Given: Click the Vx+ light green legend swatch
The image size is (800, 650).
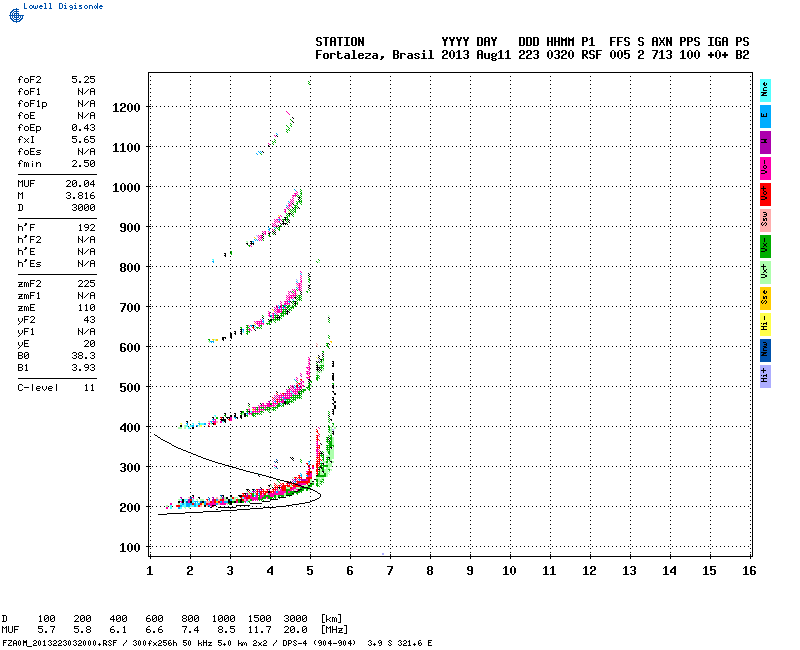Looking at the screenshot, I should click(x=765, y=272).
